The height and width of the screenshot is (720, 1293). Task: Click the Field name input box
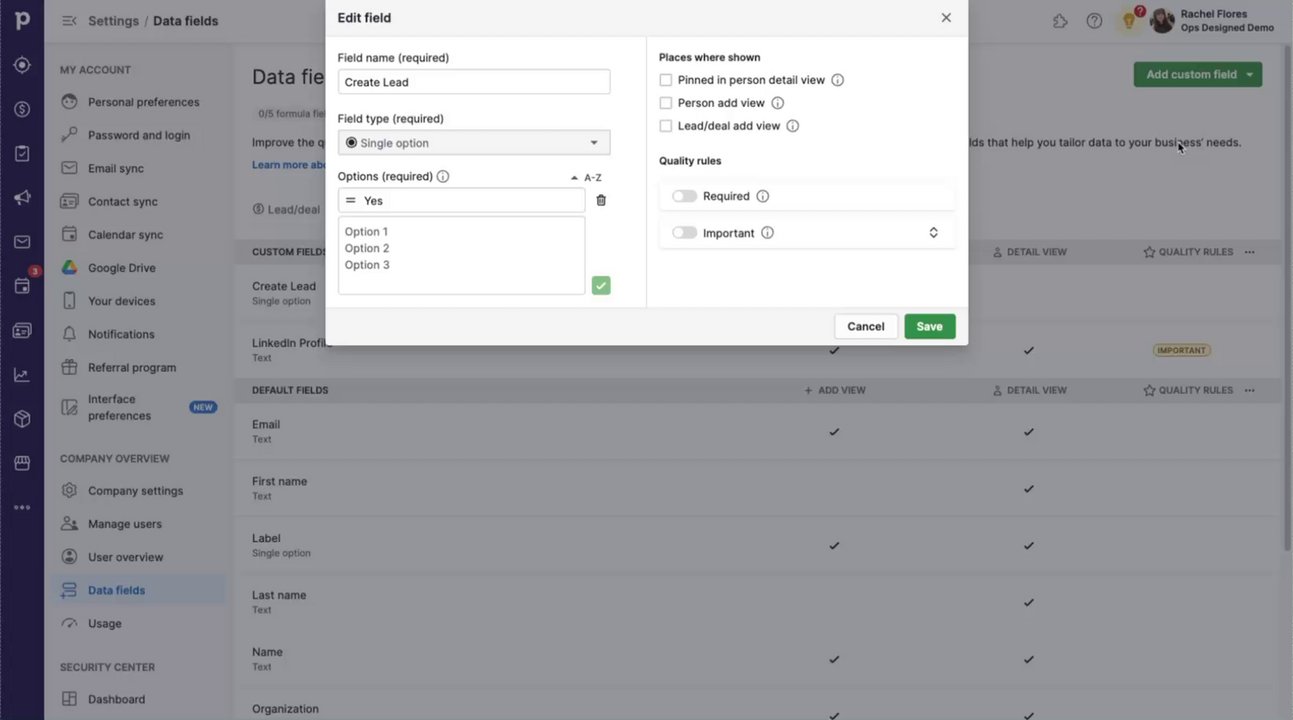[474, 82]
